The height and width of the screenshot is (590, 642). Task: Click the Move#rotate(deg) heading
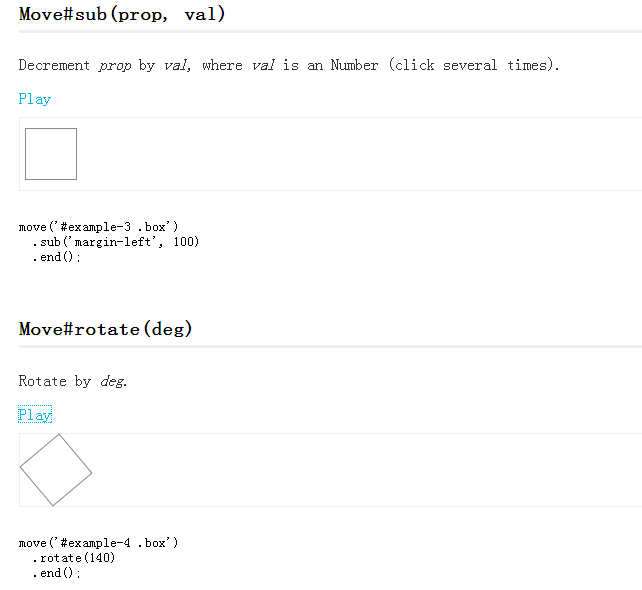(105, 329)
